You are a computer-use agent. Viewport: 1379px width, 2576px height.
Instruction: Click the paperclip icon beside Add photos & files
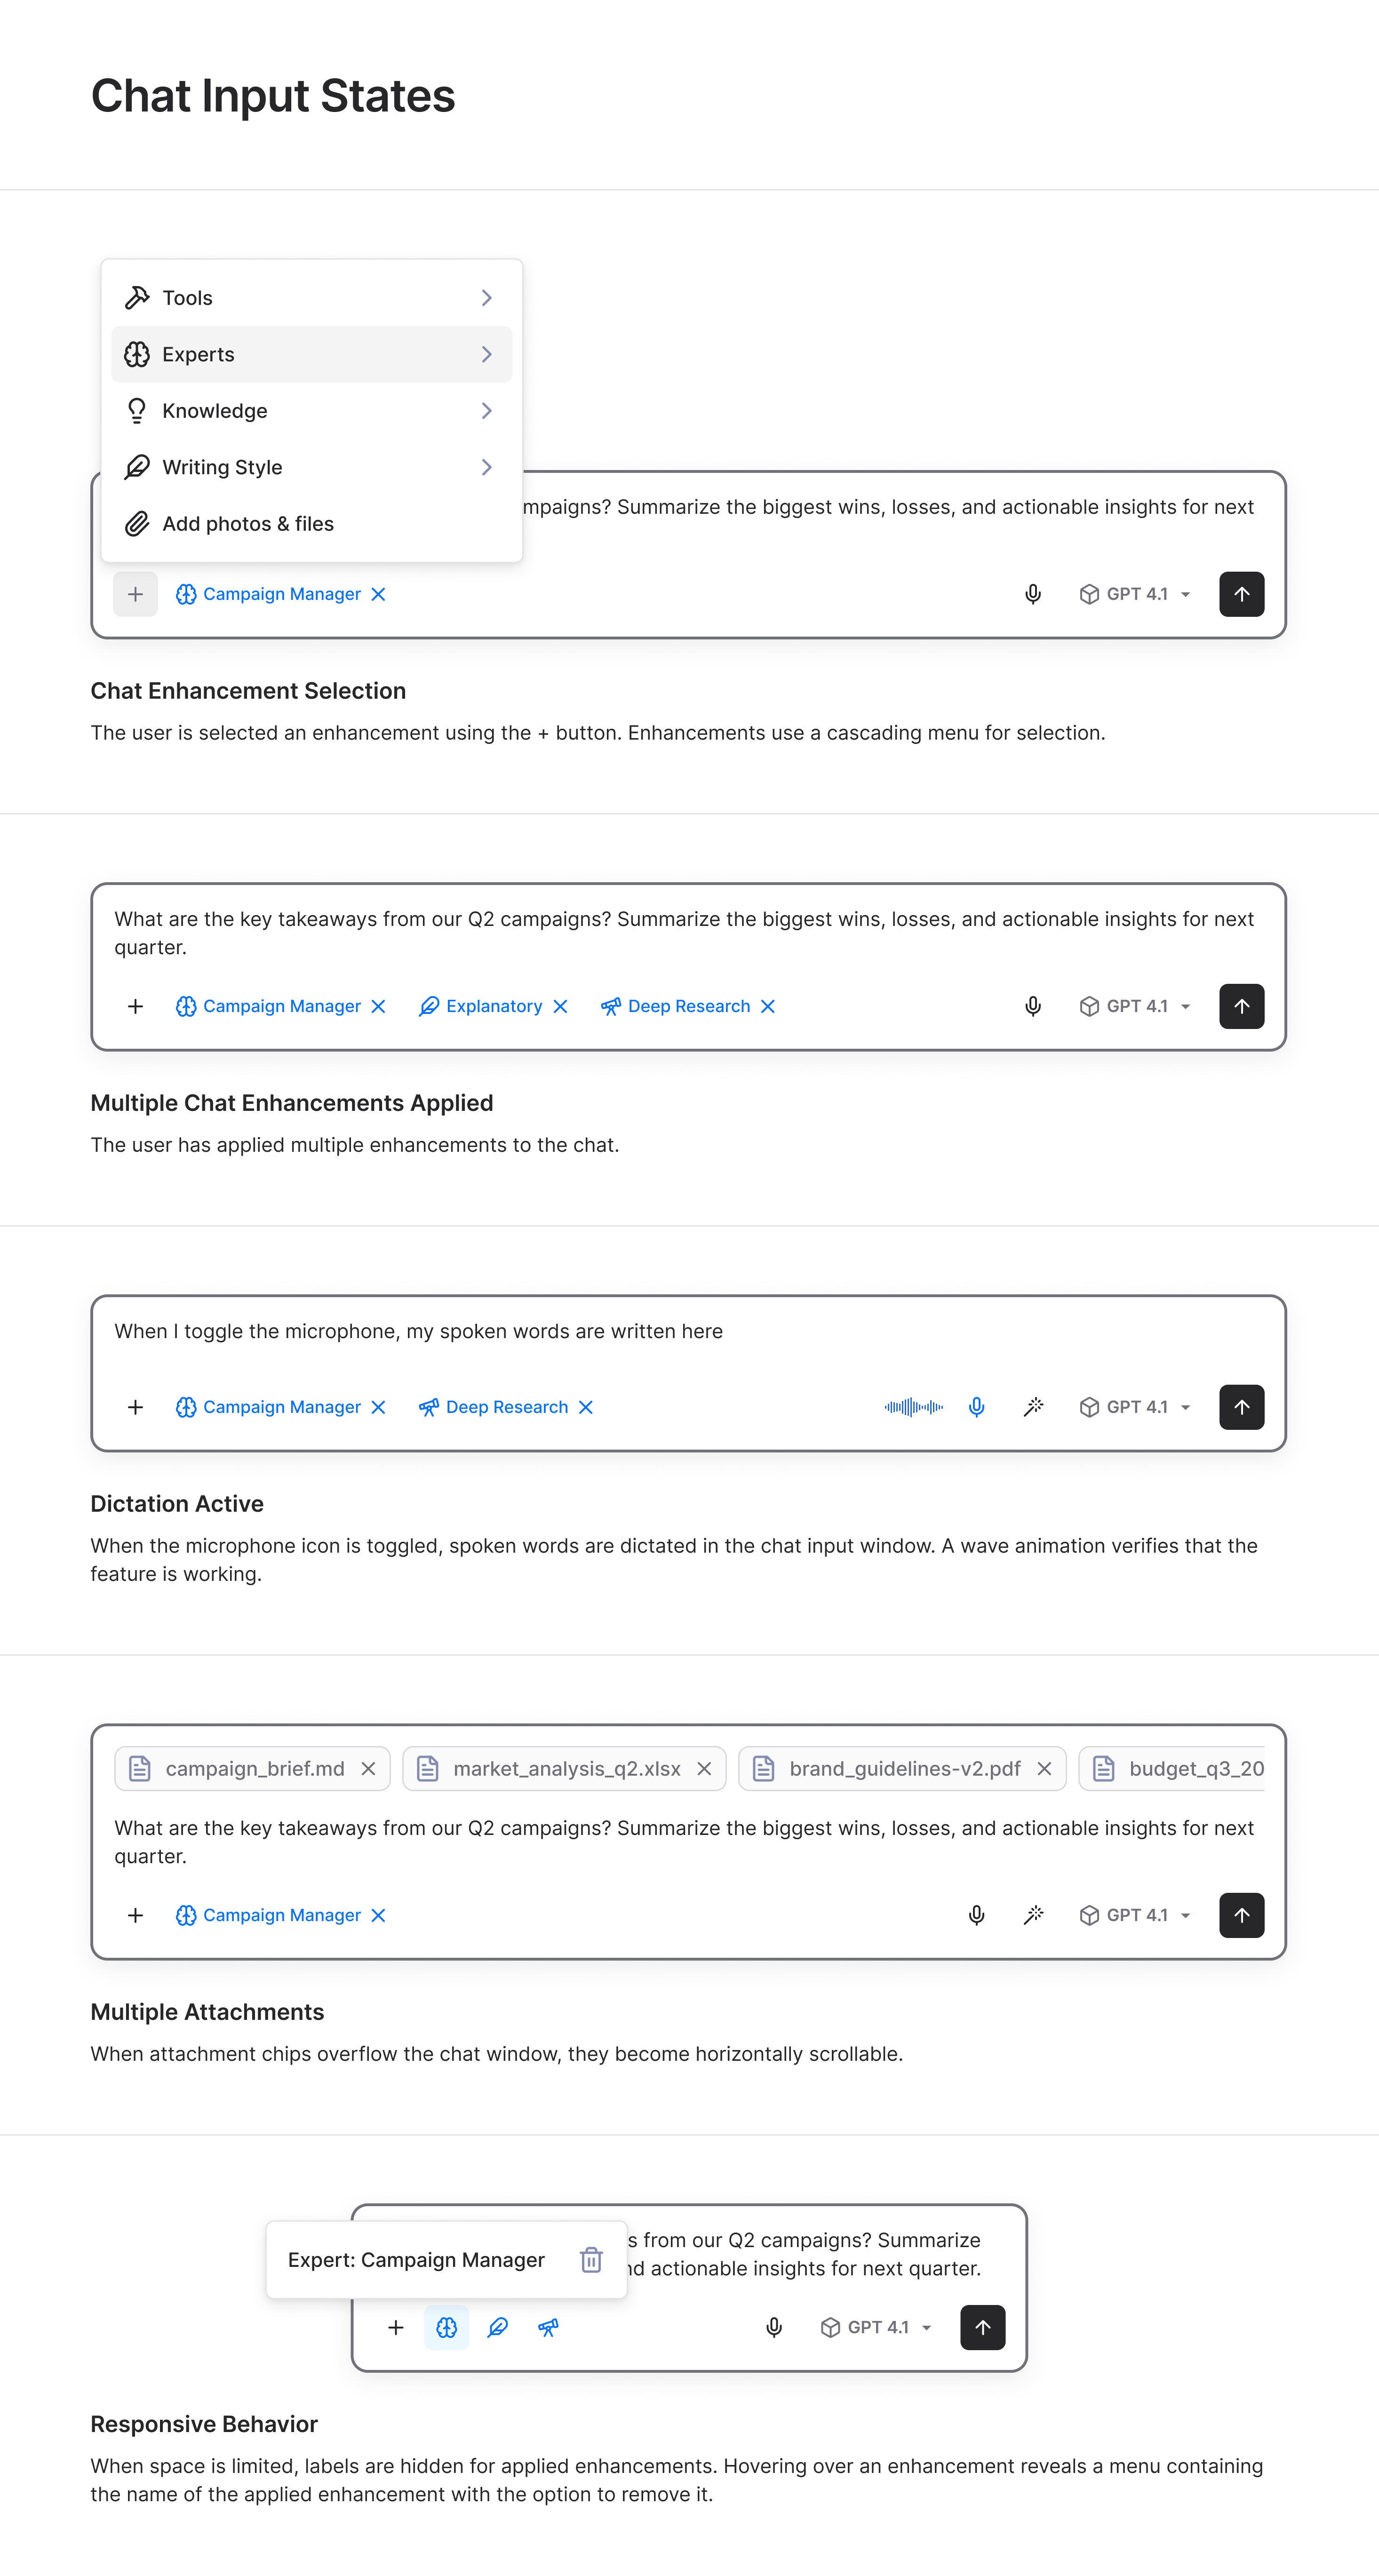click(137, 523)
